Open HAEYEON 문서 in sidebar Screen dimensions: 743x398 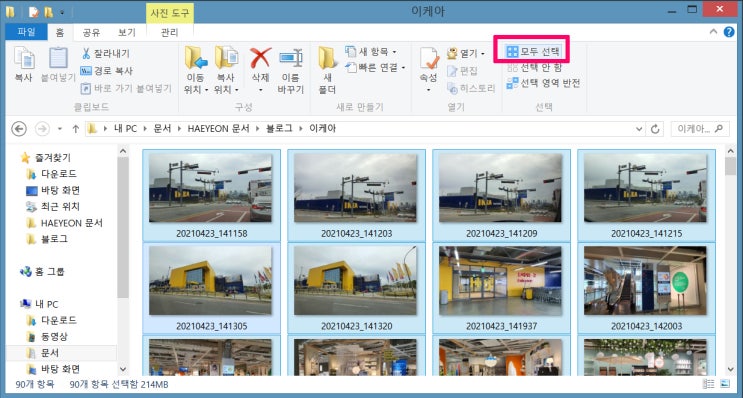tap(64, 223)
